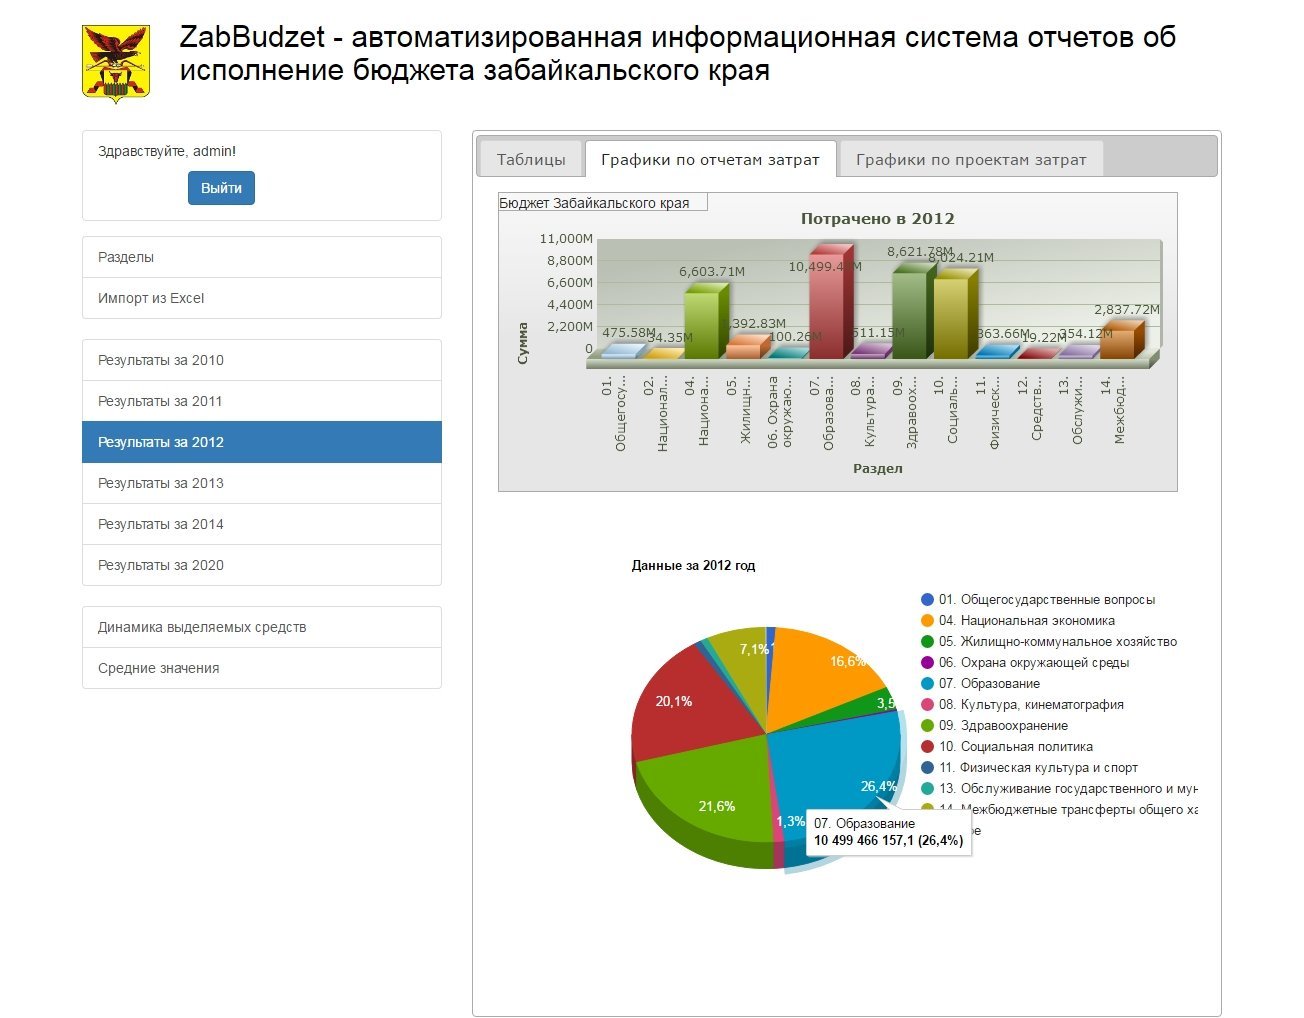
Task: Click the blue legend dot for Общегосударственные вопросы
Action: 927,600
